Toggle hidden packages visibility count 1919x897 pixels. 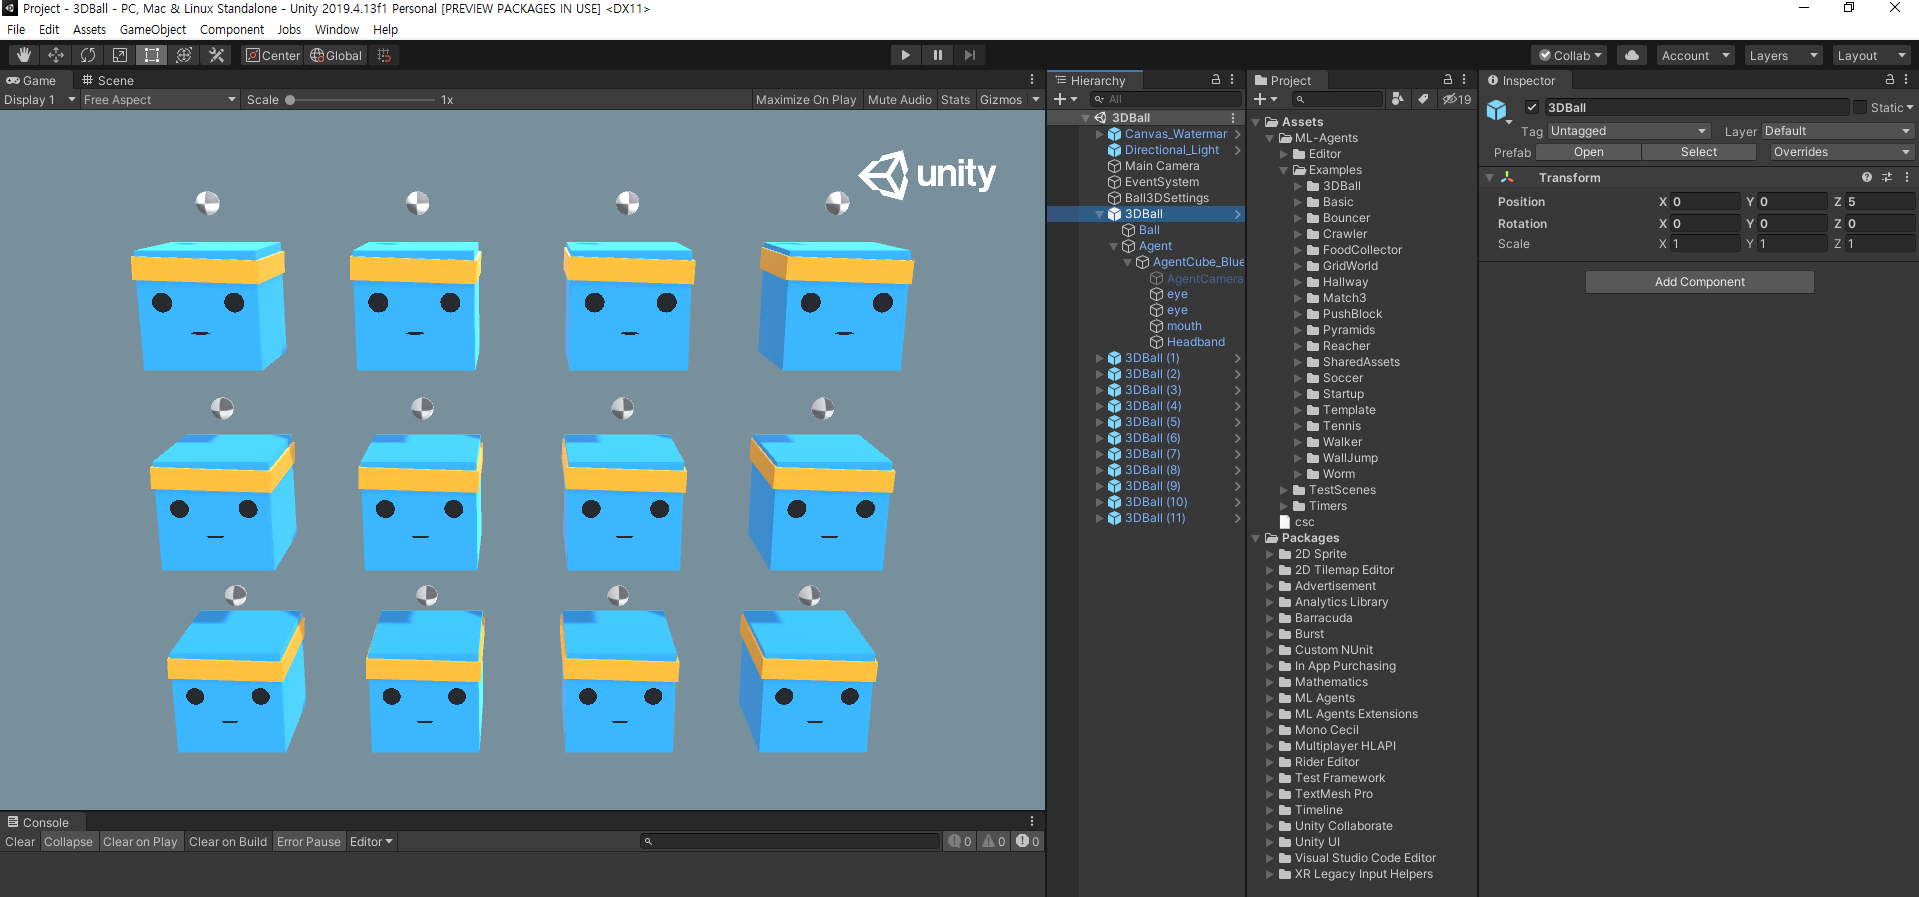(1457, 99)
